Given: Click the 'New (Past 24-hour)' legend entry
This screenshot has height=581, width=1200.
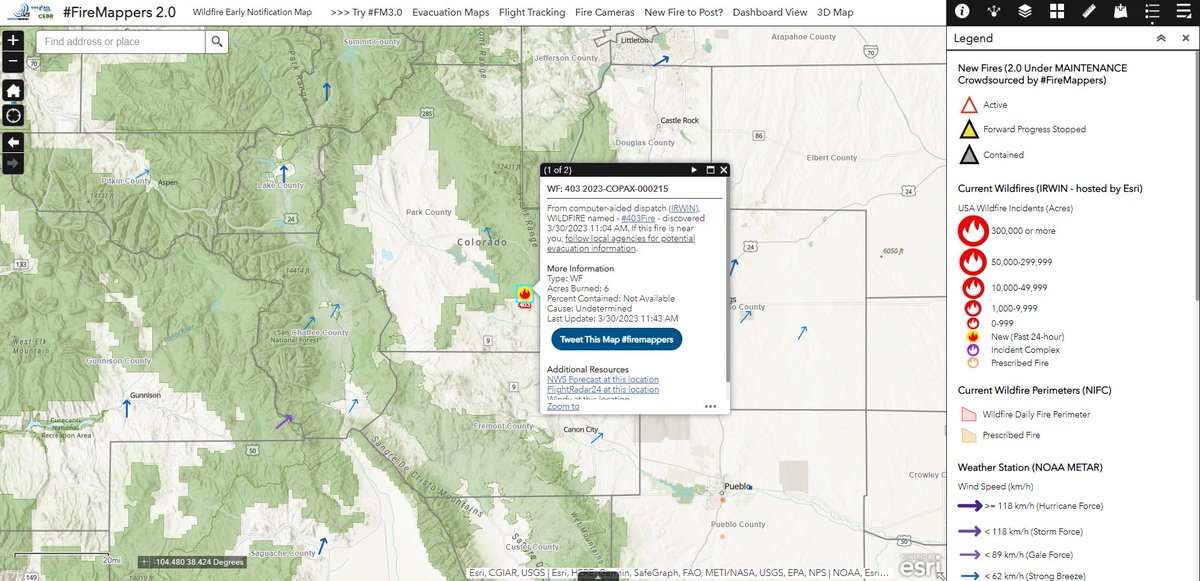Looking at the screenshot, I should (1026, 337).
